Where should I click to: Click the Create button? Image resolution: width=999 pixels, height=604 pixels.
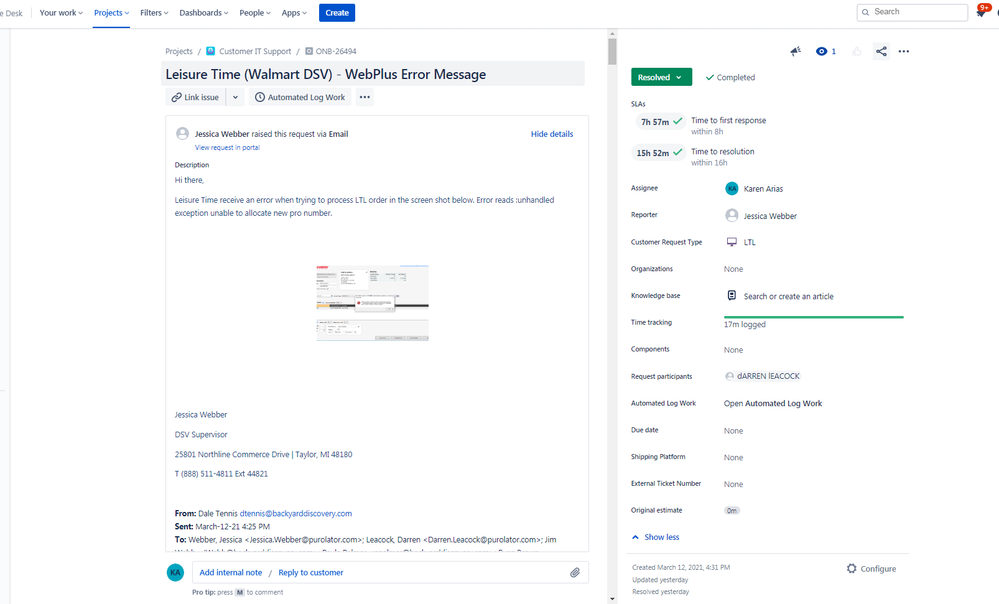coord(337,13)
